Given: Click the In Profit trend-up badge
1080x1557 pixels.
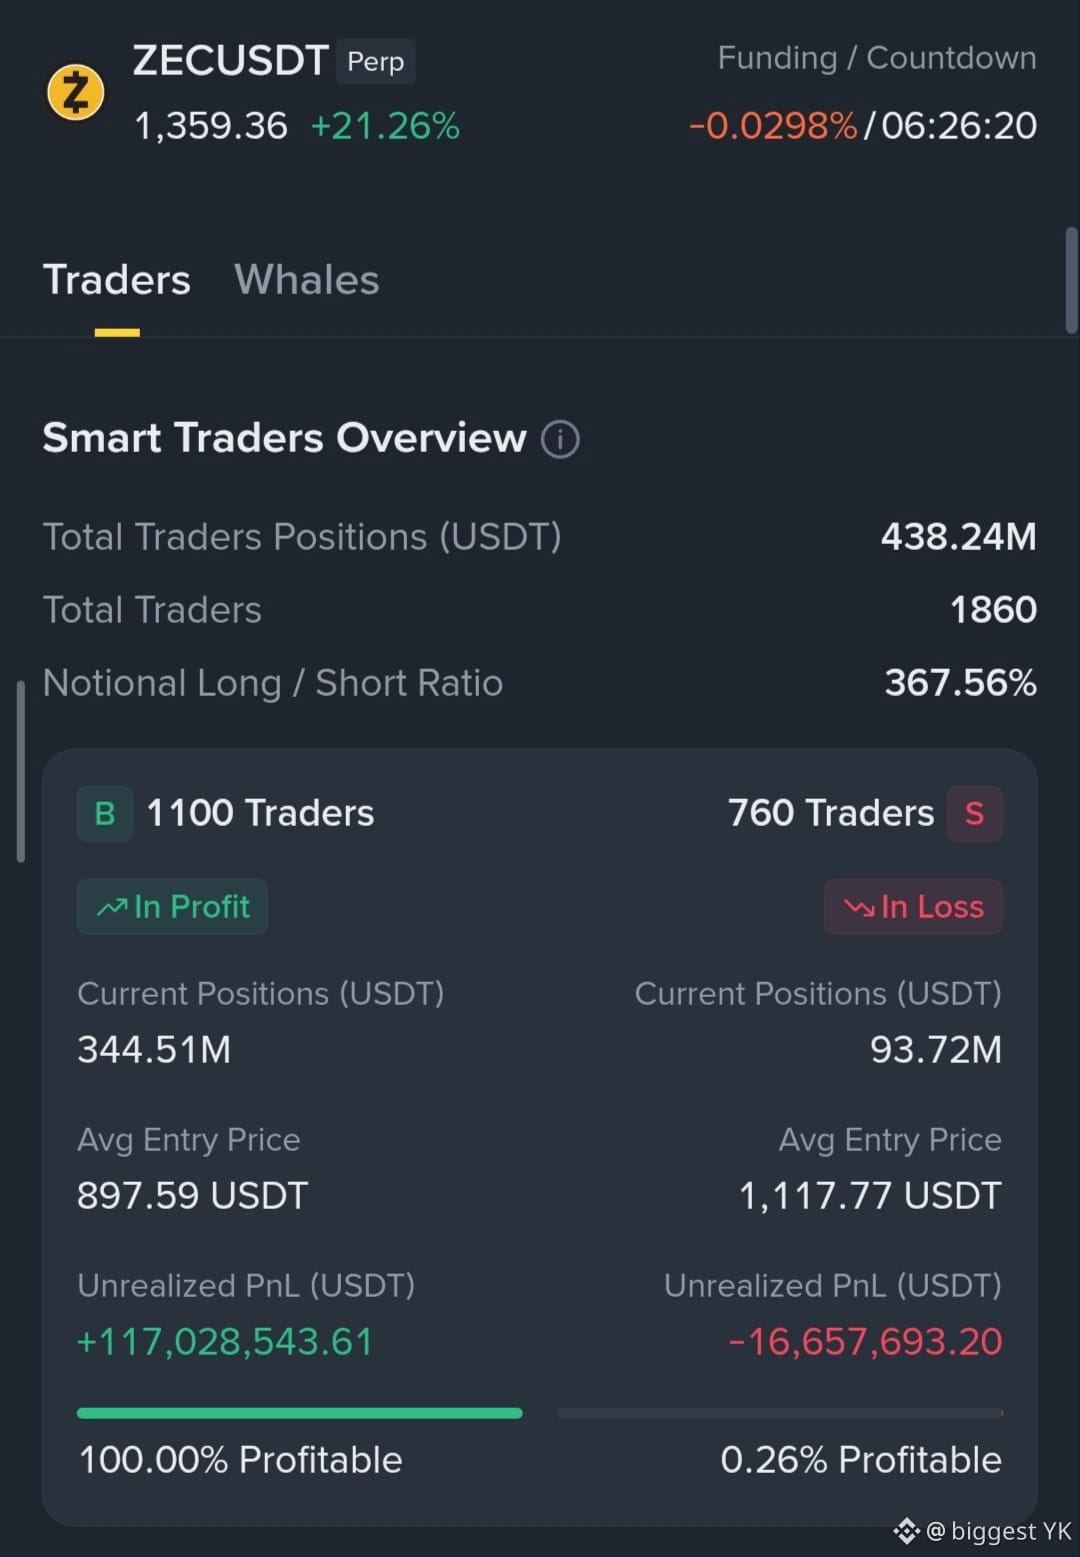Looking at the screenshot, I should click(172, 907).
